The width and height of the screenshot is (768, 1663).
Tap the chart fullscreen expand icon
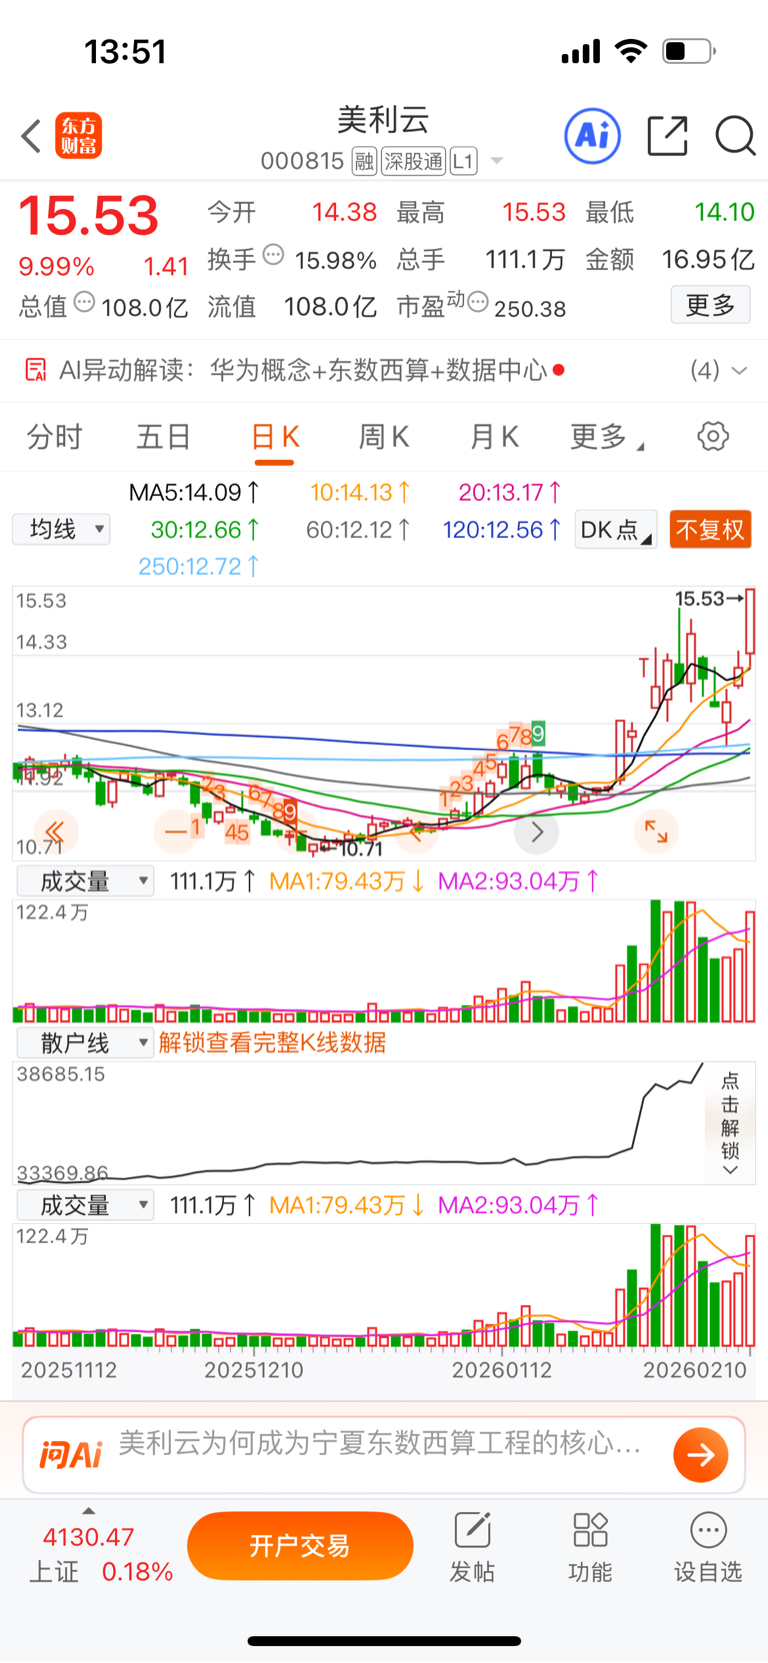point(656,831)
